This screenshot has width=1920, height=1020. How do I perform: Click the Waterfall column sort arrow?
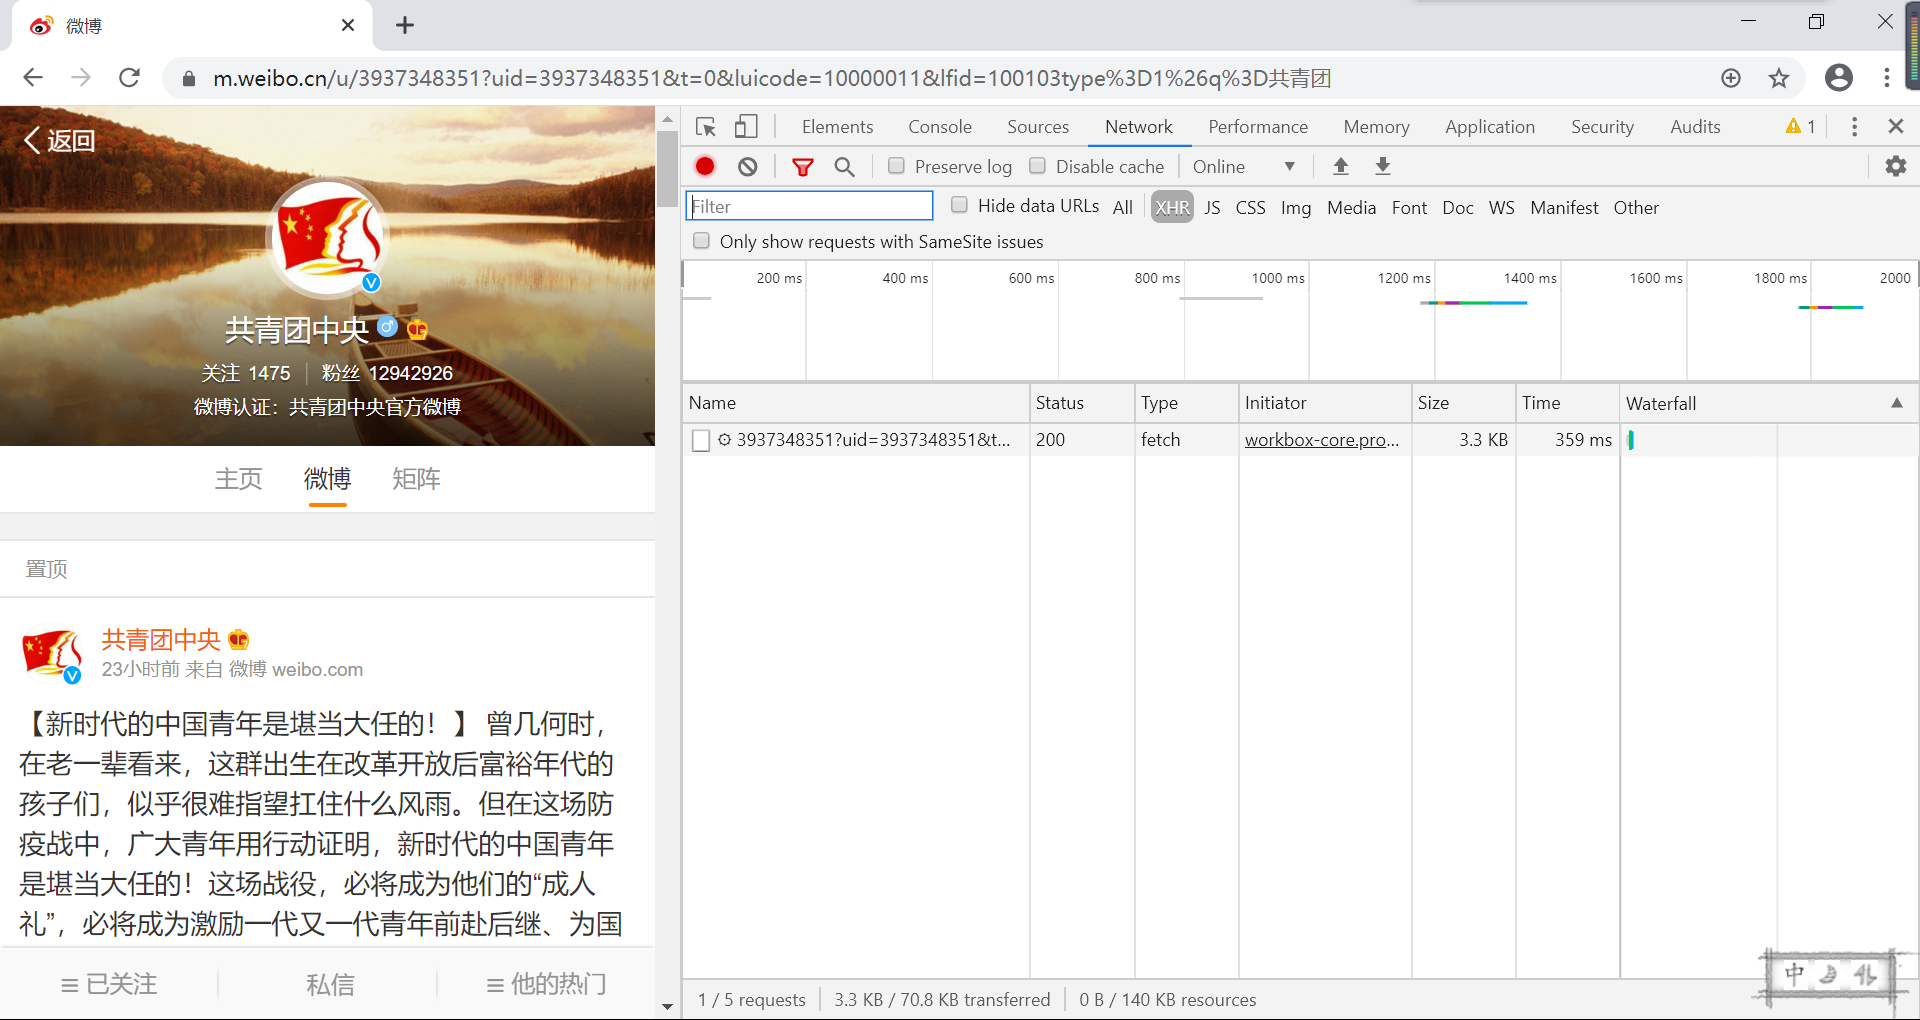tap(1896, 403)
